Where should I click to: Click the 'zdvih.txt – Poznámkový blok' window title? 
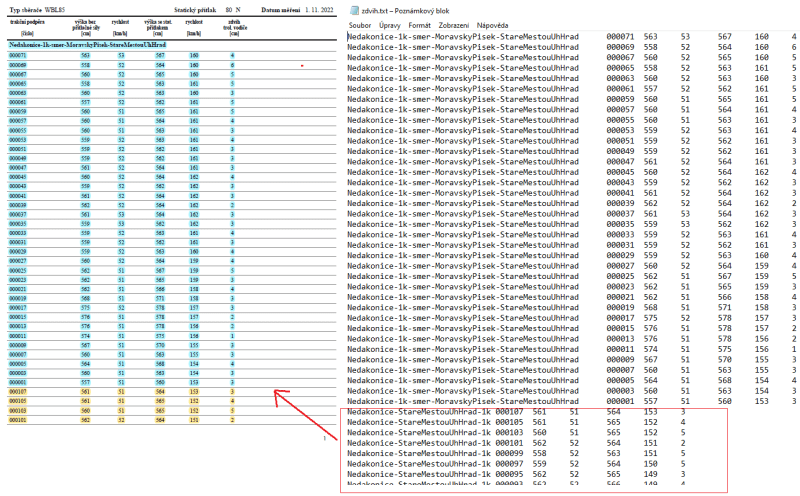(405, 11)
